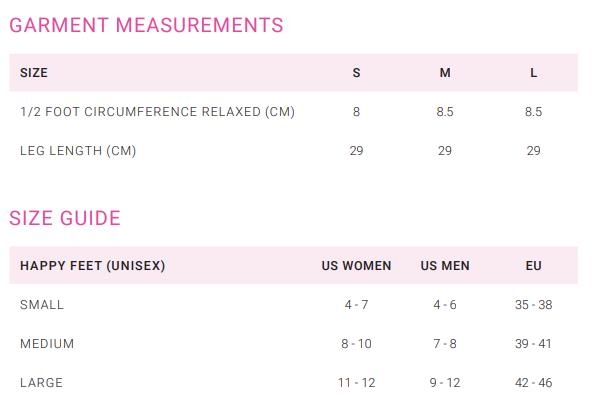Select the L size column header
Viewport: 612px width, 404px height.
(x=534, y=73)
